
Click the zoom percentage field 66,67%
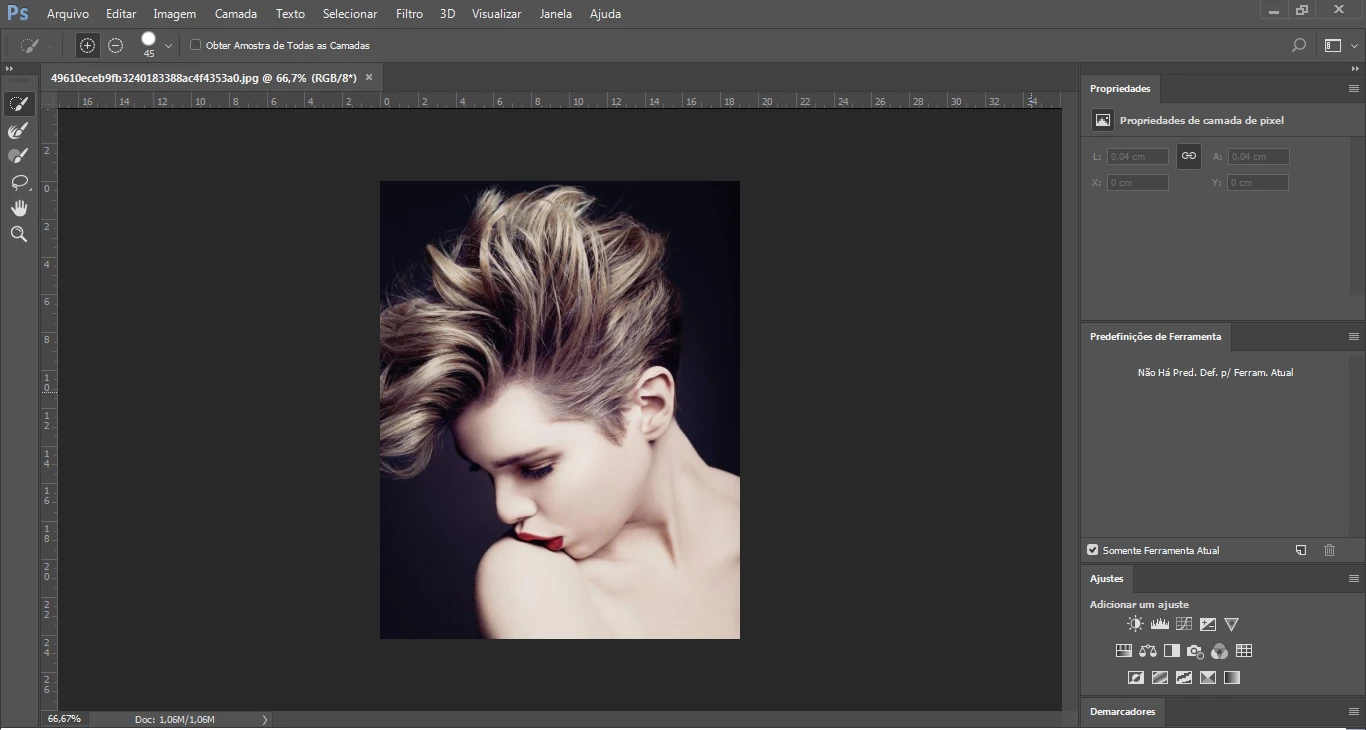coord(64,719)
